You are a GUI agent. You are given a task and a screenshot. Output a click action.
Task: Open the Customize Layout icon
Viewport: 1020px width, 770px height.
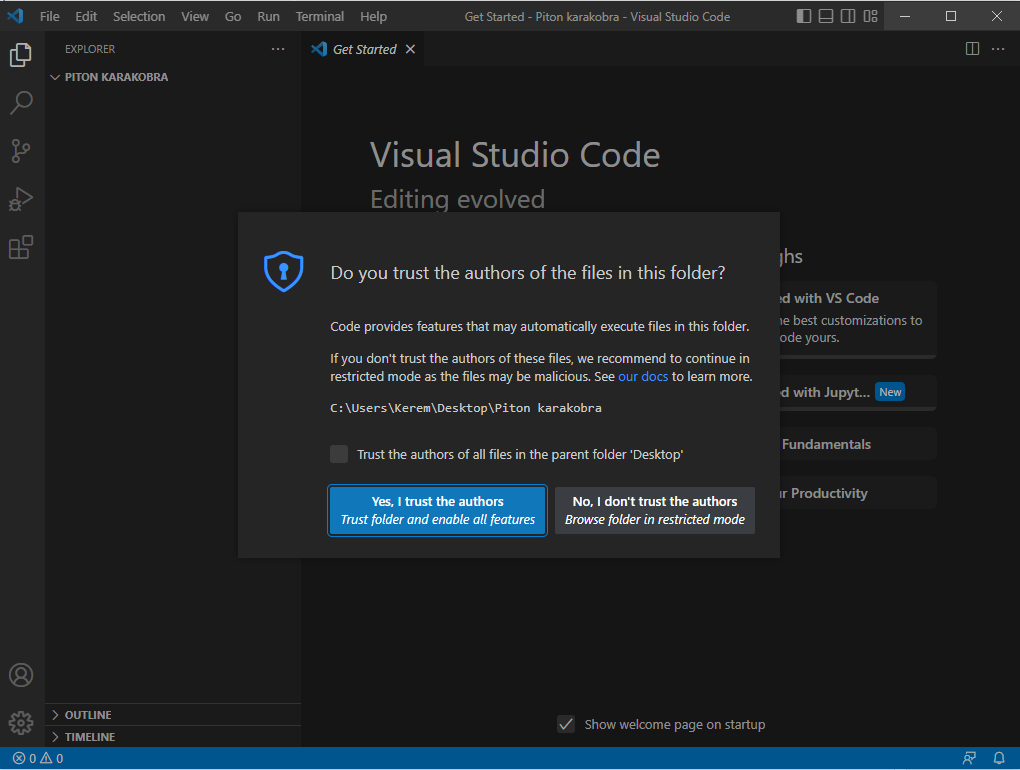coord(870,16)
